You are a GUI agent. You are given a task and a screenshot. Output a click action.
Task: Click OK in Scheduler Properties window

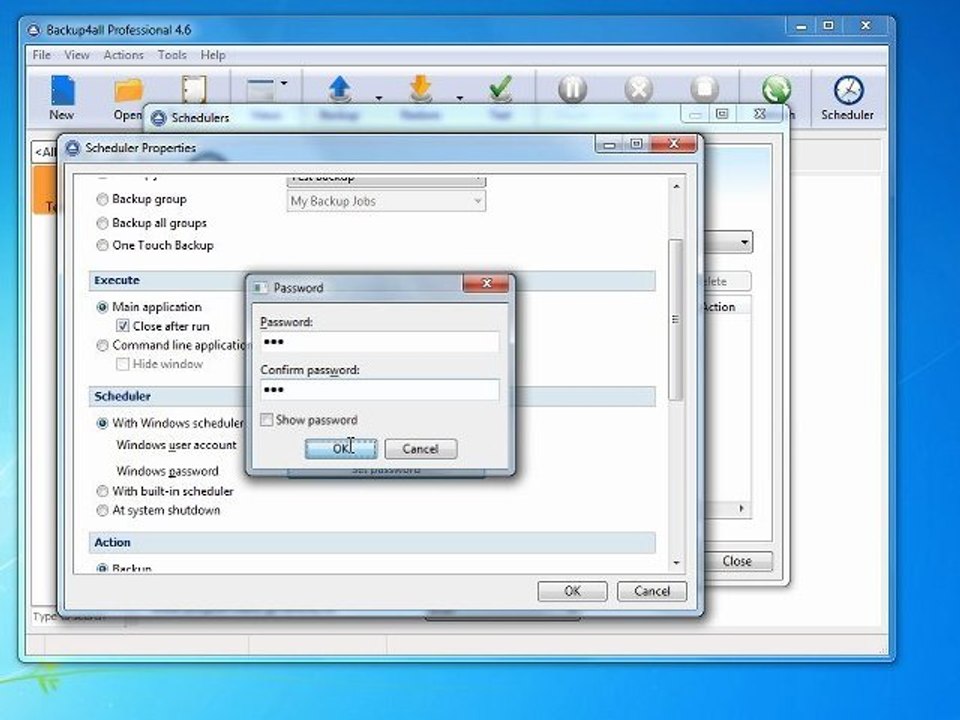click(x=572, y=591)
